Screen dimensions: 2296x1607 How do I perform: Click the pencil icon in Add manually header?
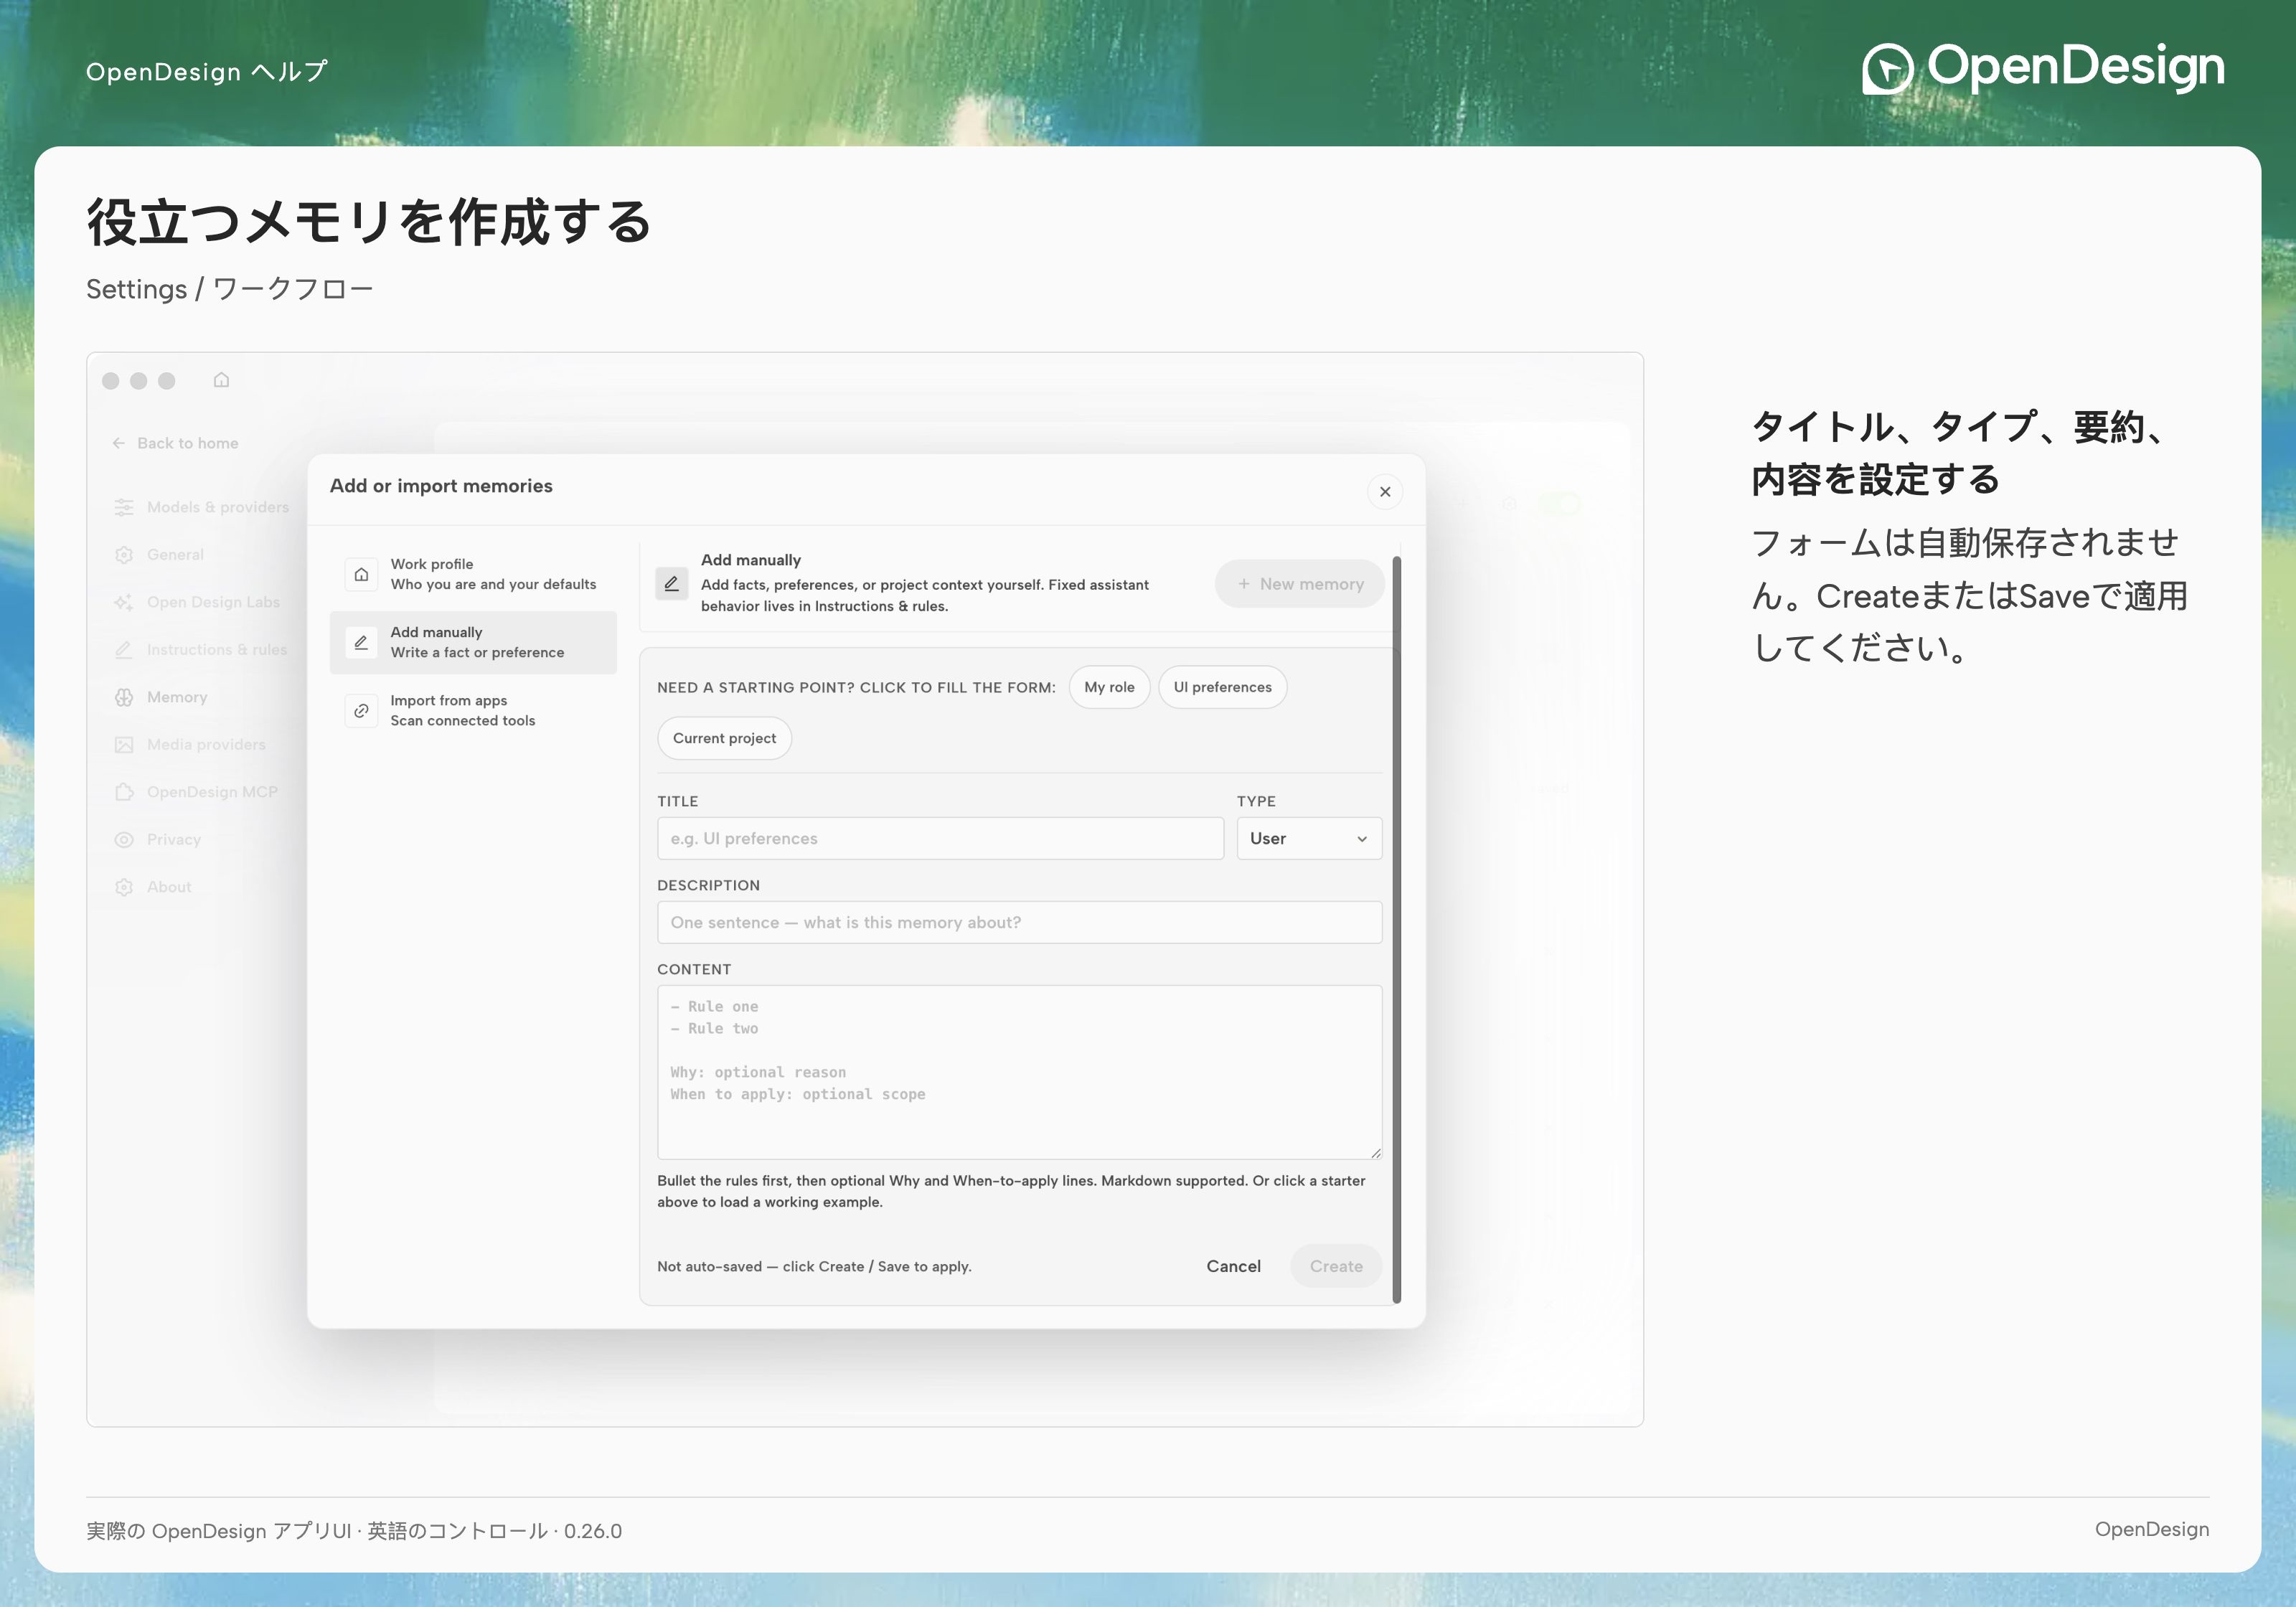(672, 583)
